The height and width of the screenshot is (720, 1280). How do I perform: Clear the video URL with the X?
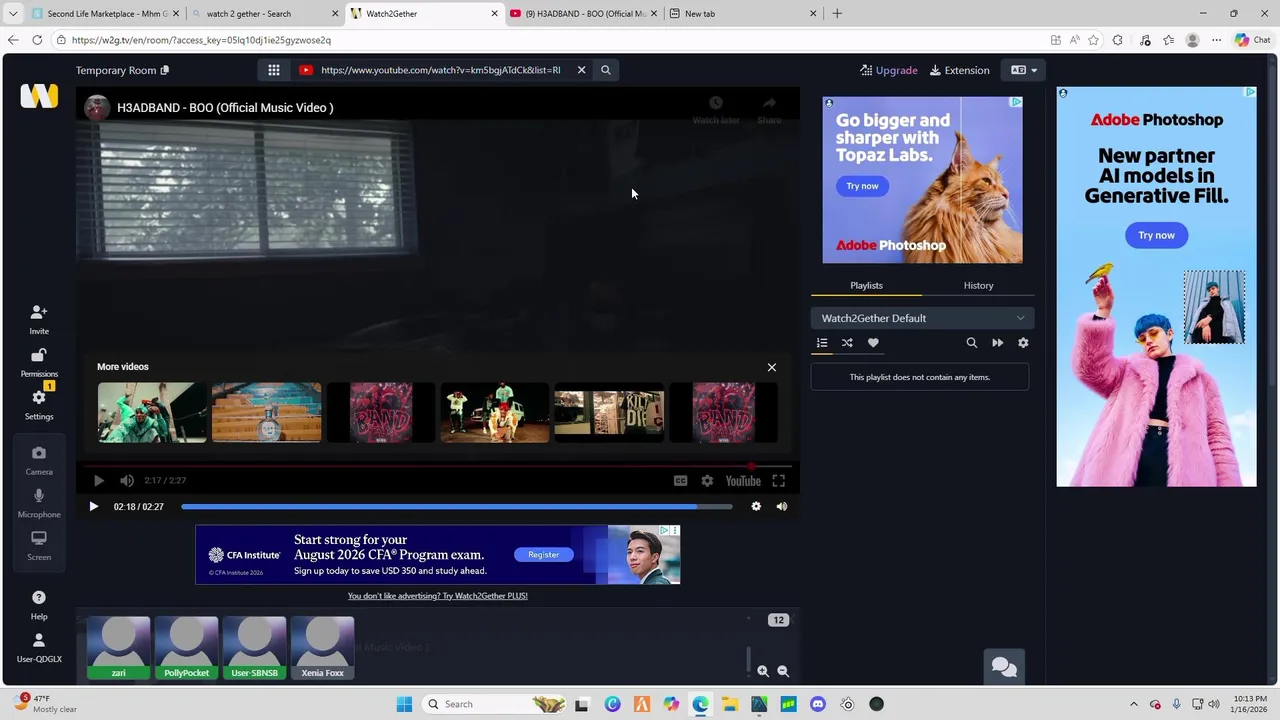[581, 70]
